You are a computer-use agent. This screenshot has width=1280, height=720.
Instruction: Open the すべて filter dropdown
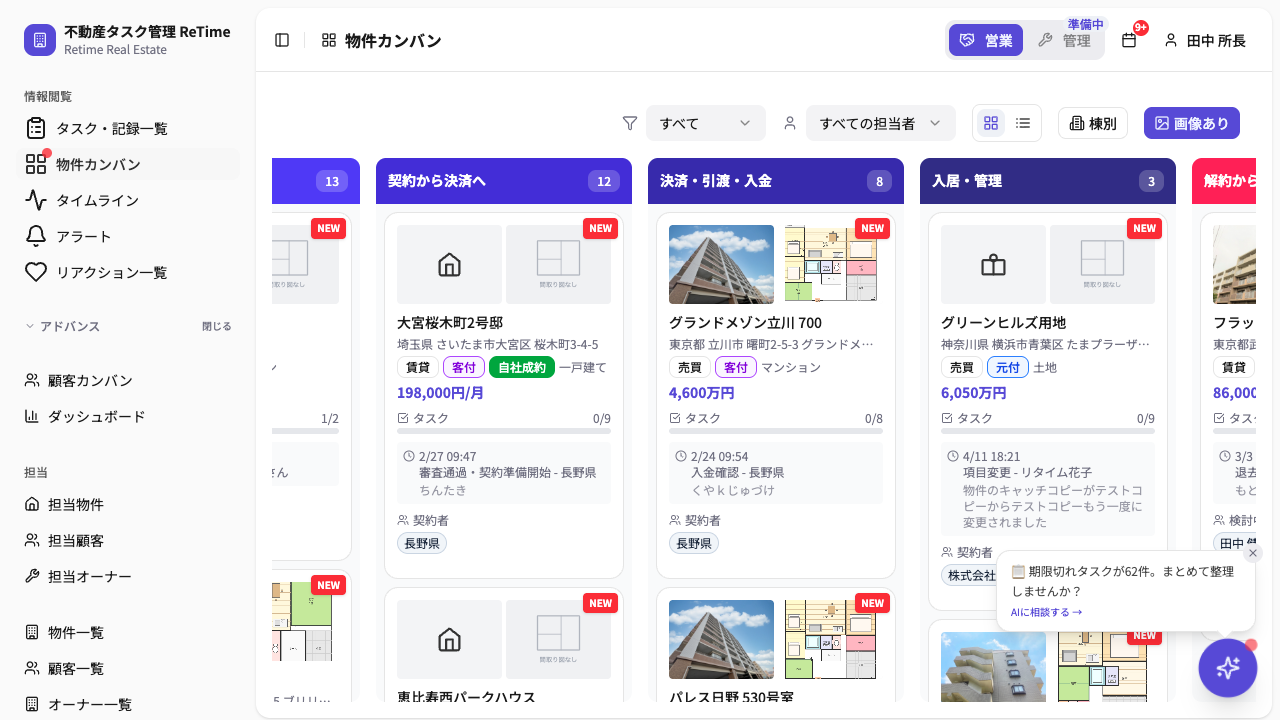pyautogui.click(x=706, y=123)
